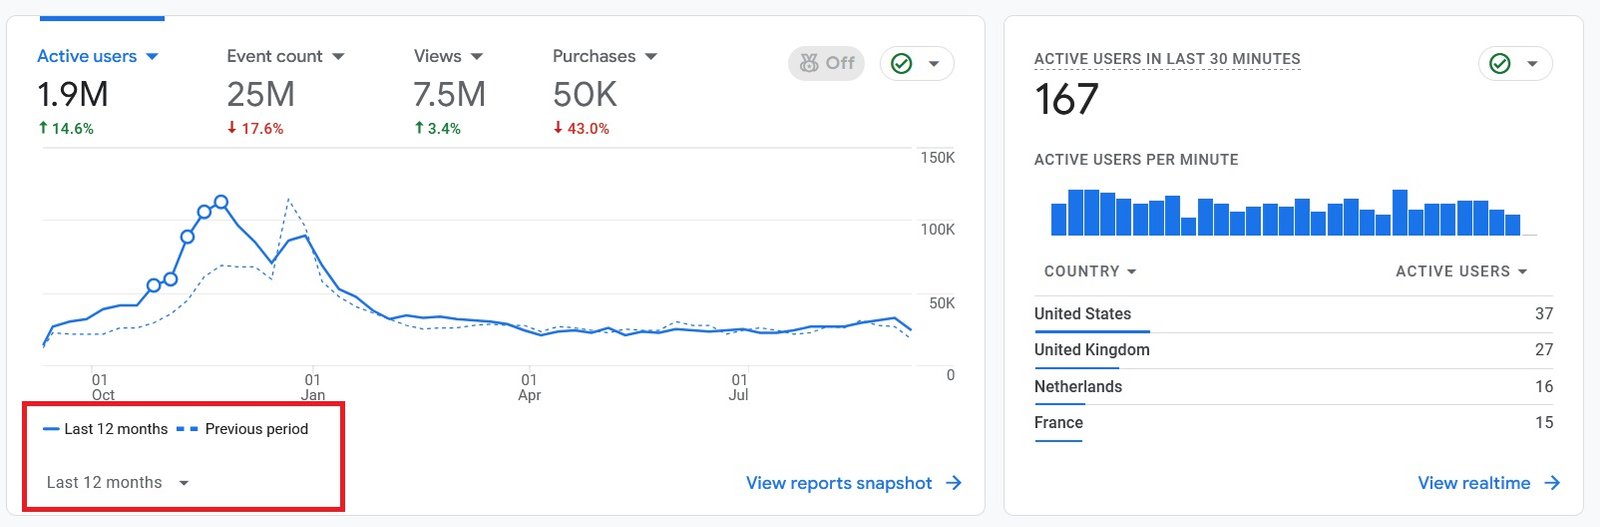Screen dimensions: 1600x527
Task: Open the Active users metric dropdown
Action: click(x=98, y=56)
